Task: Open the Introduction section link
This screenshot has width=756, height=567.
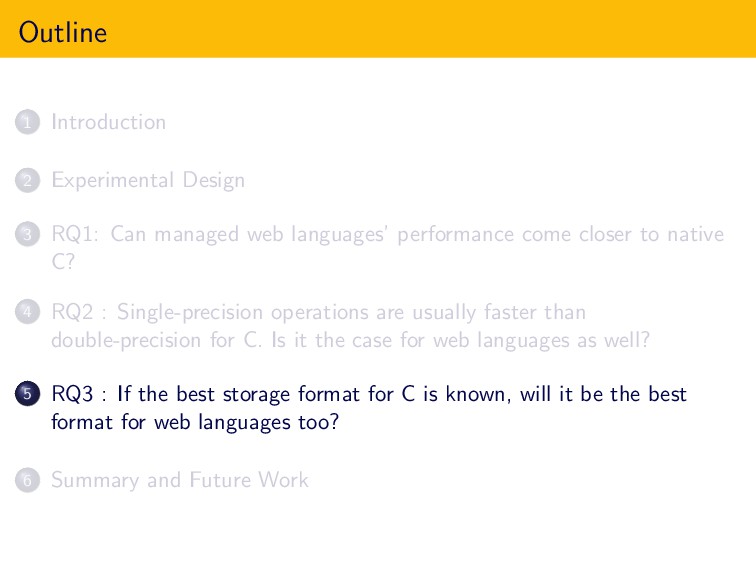Action: tap(108, 122)
